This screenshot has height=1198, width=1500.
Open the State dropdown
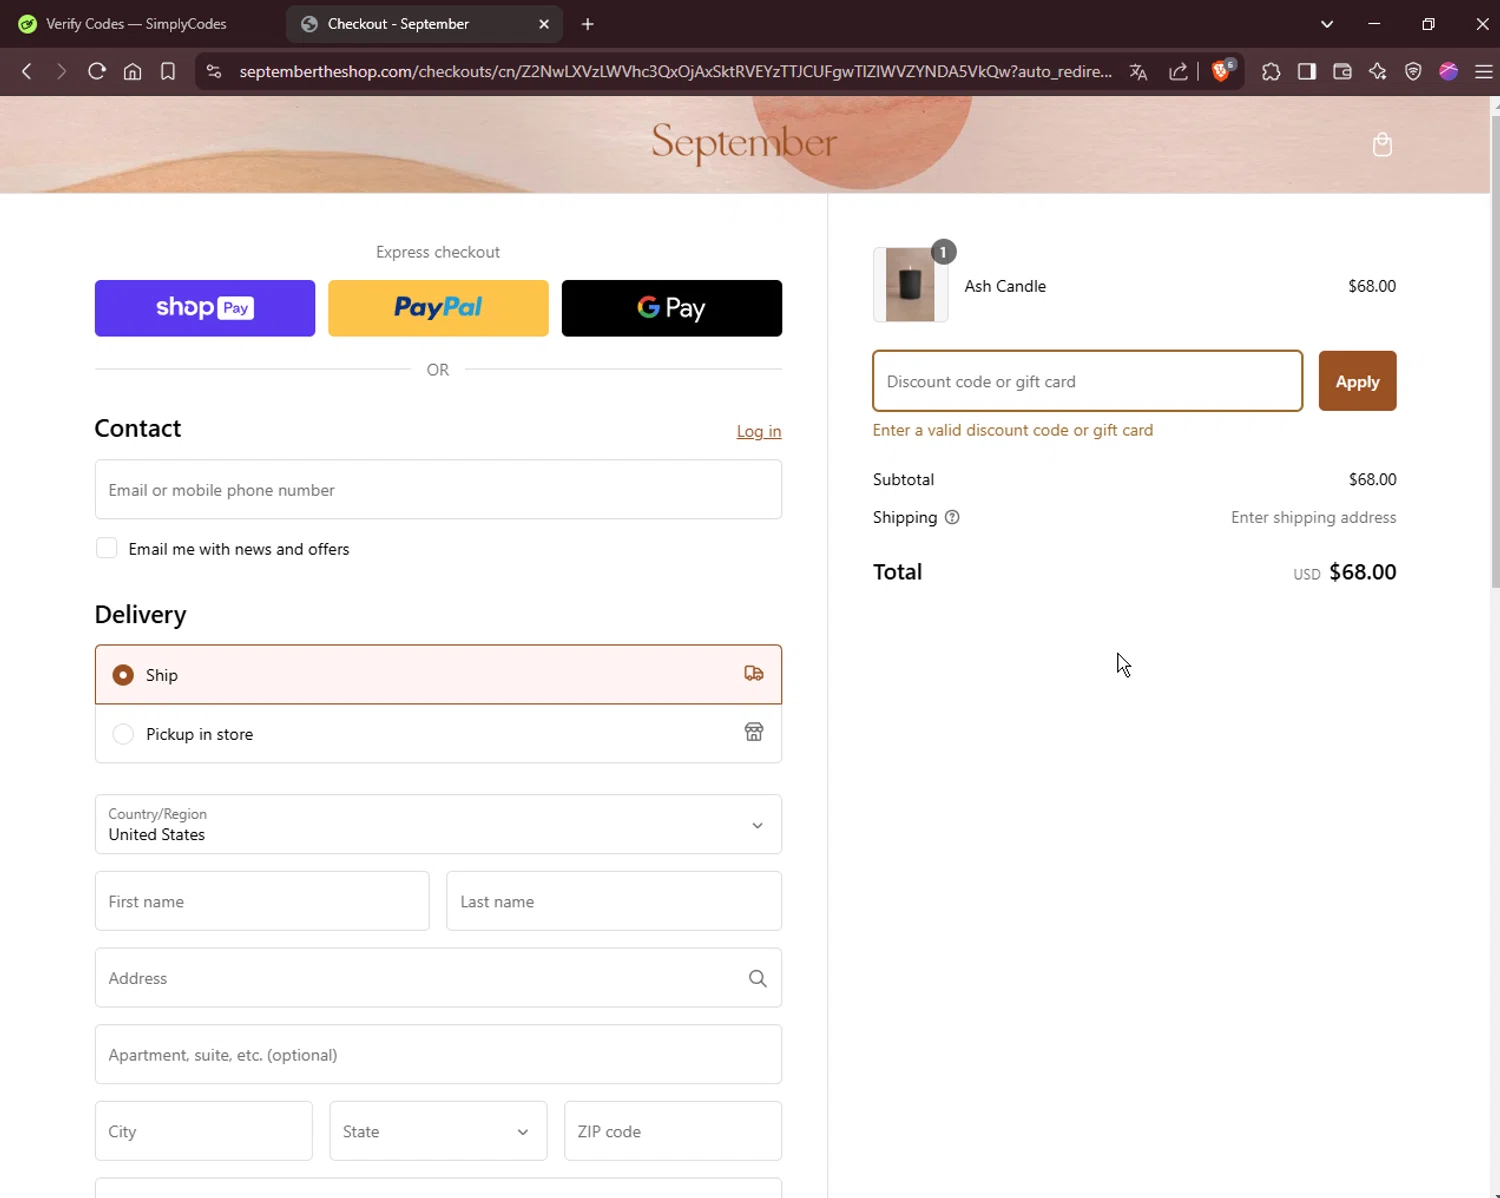tap(438, 1131)
